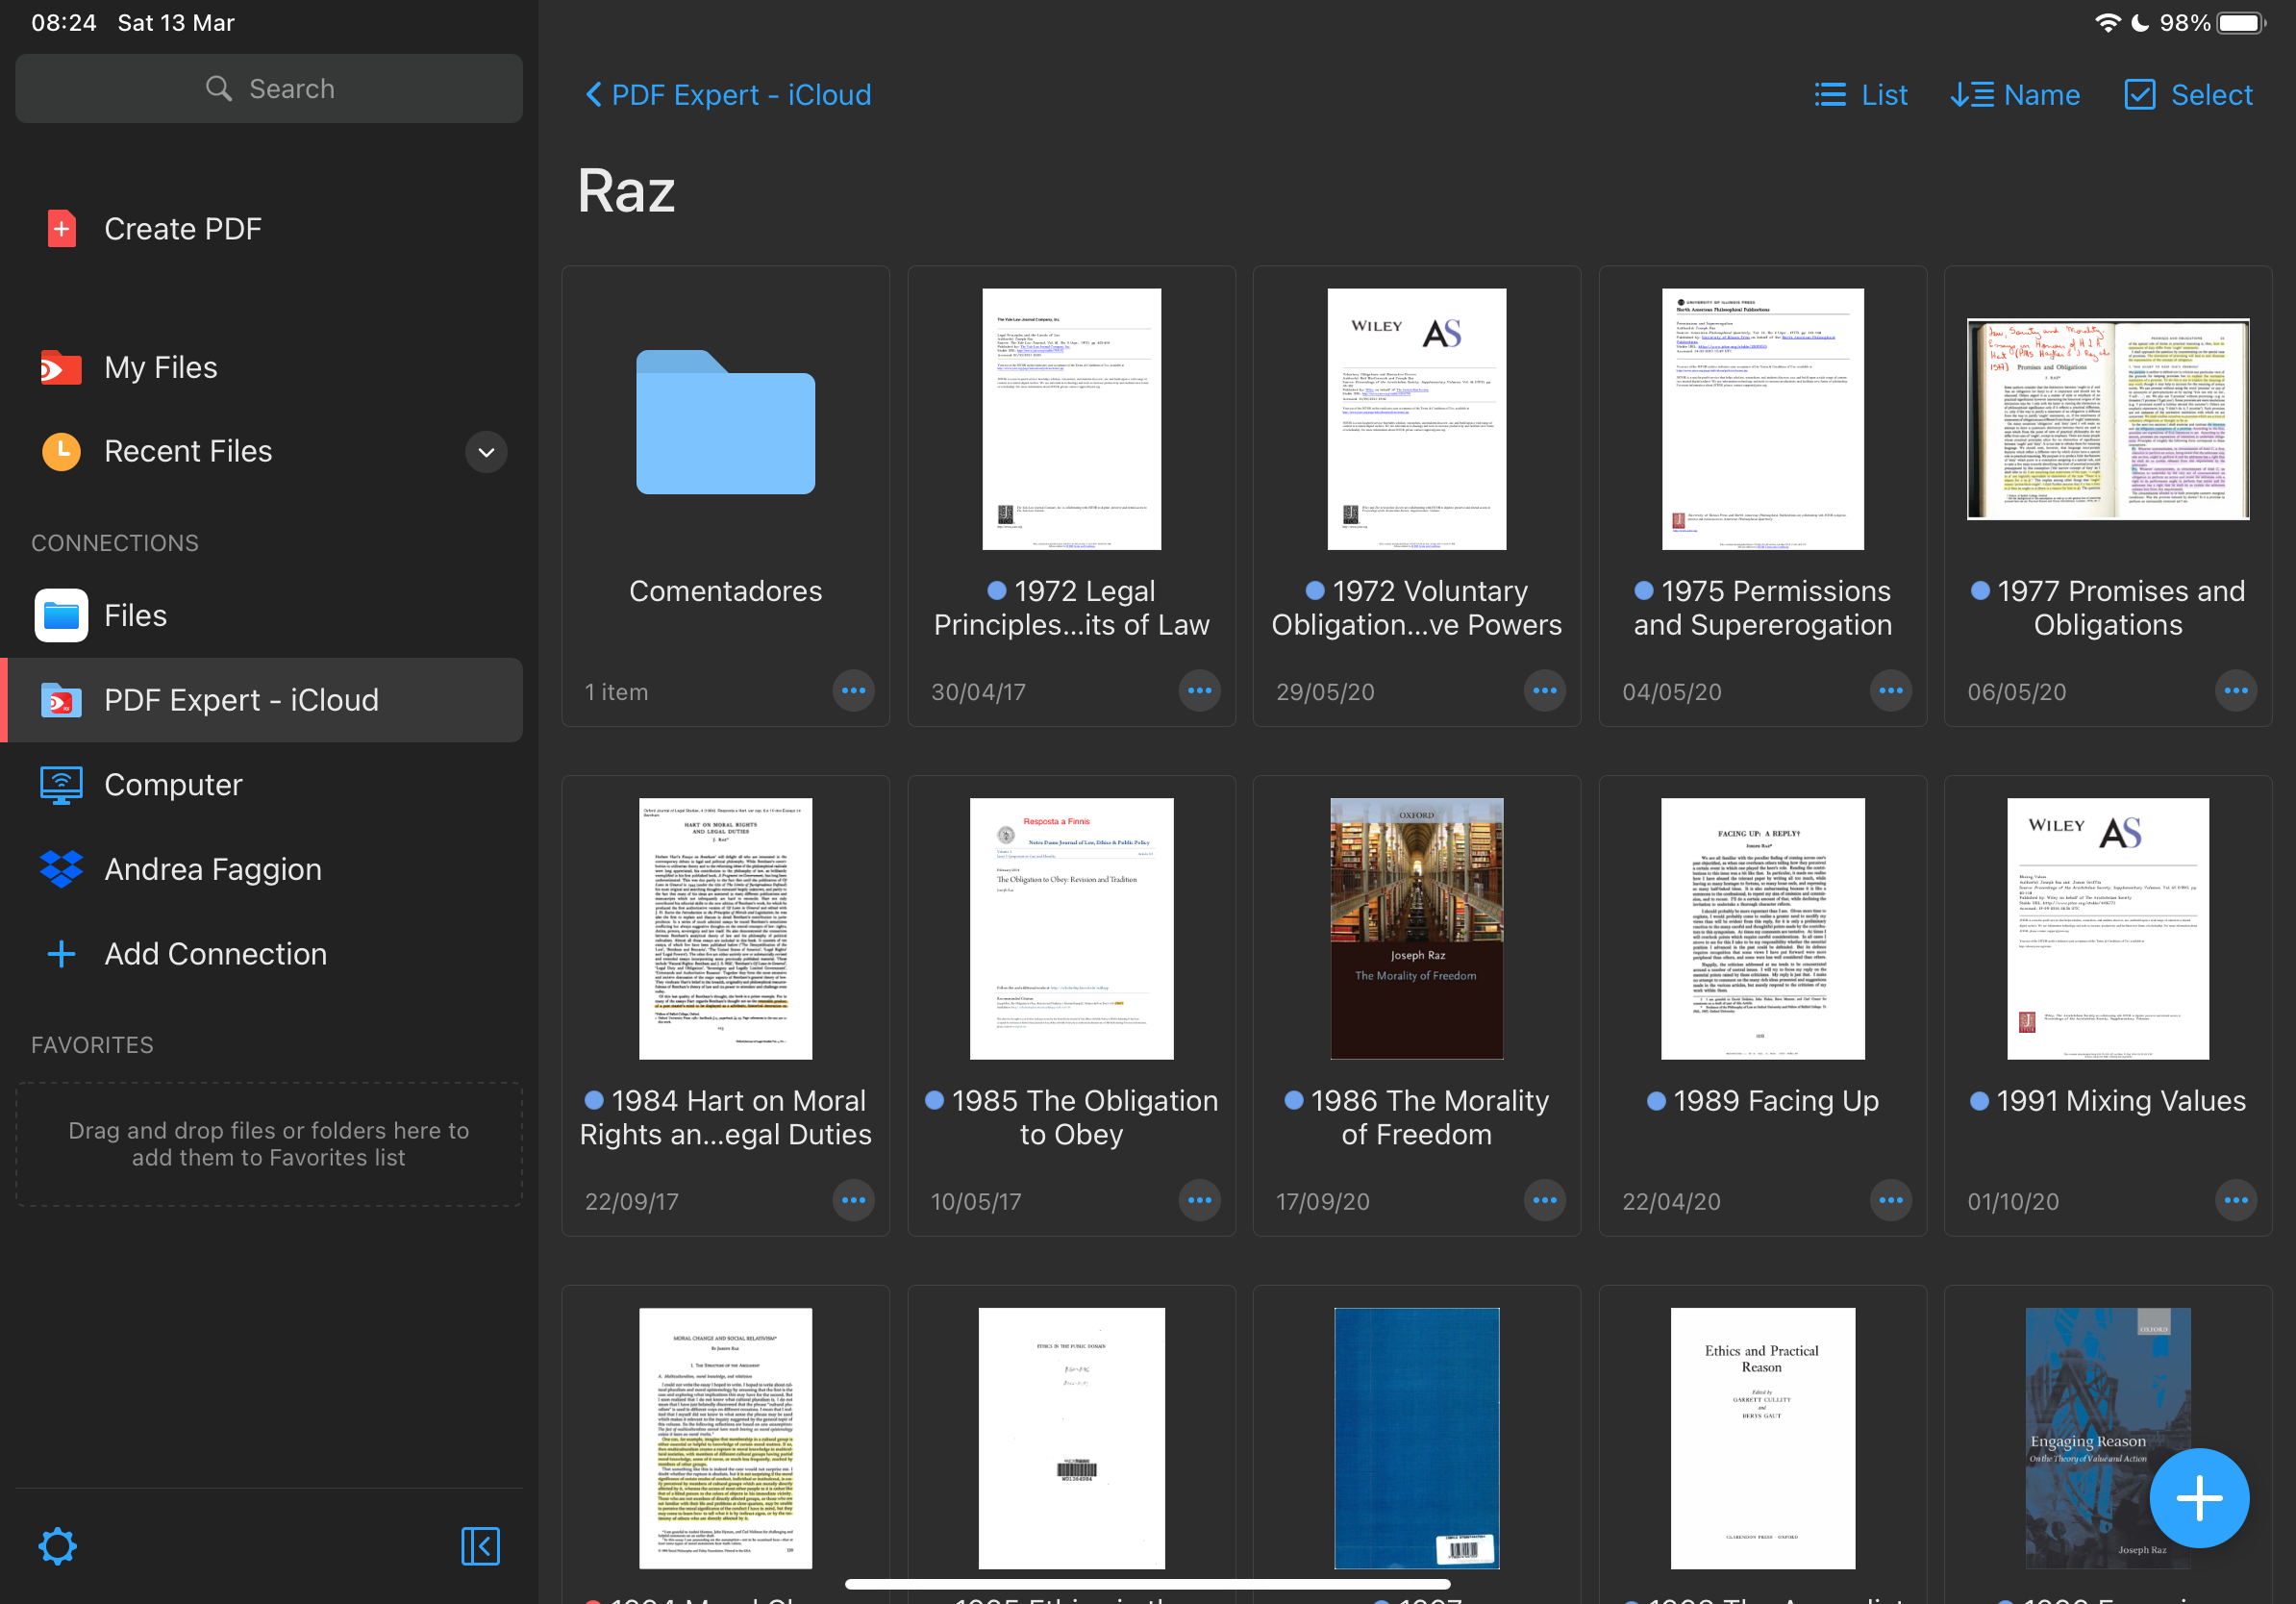Viewport: 2296px width, 1604px height.
Task: Open My Files
Action: point(160,367)
